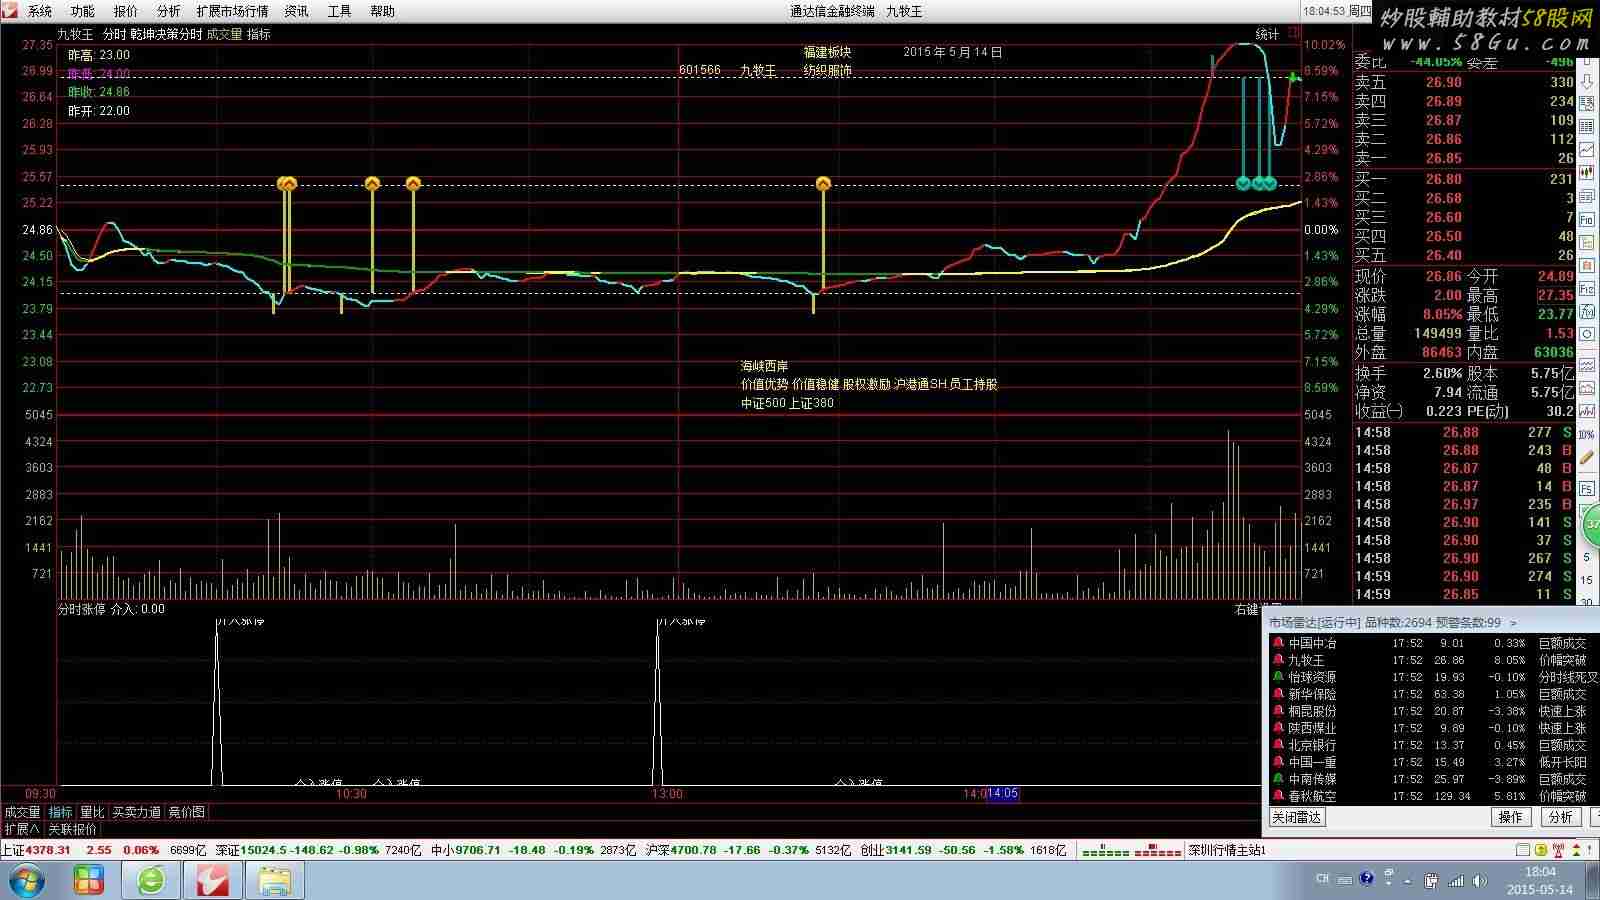Switch to the 竞价图 tab
1600x900 pixels.
click(186, 812)
